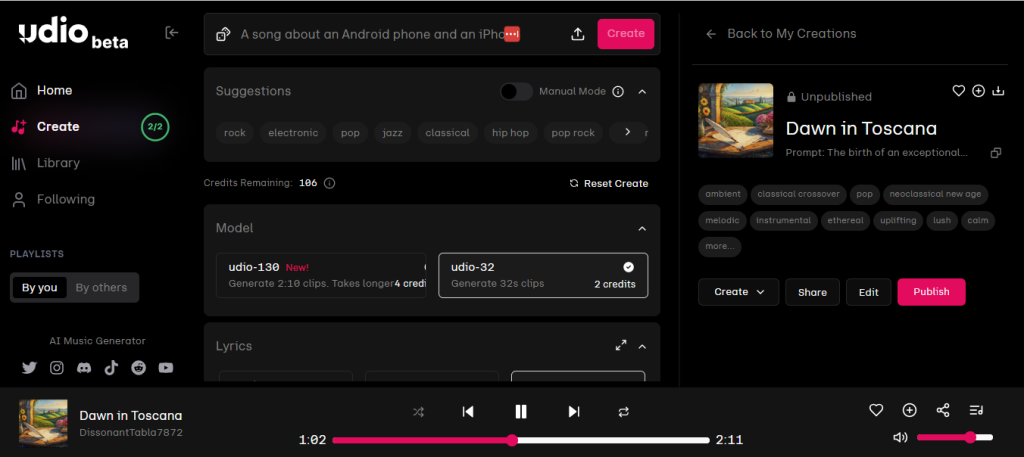
Task: Download Dawn in Toscana using download icon
Action: click(998, 91)
